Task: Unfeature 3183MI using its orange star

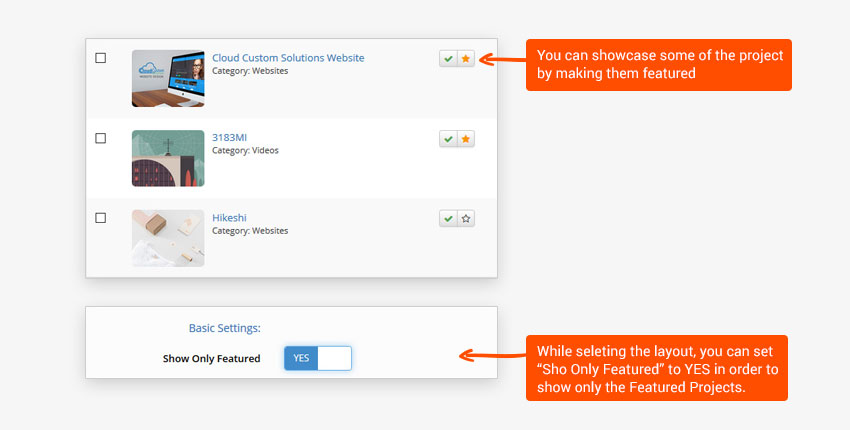Action: tap(466, 138)
